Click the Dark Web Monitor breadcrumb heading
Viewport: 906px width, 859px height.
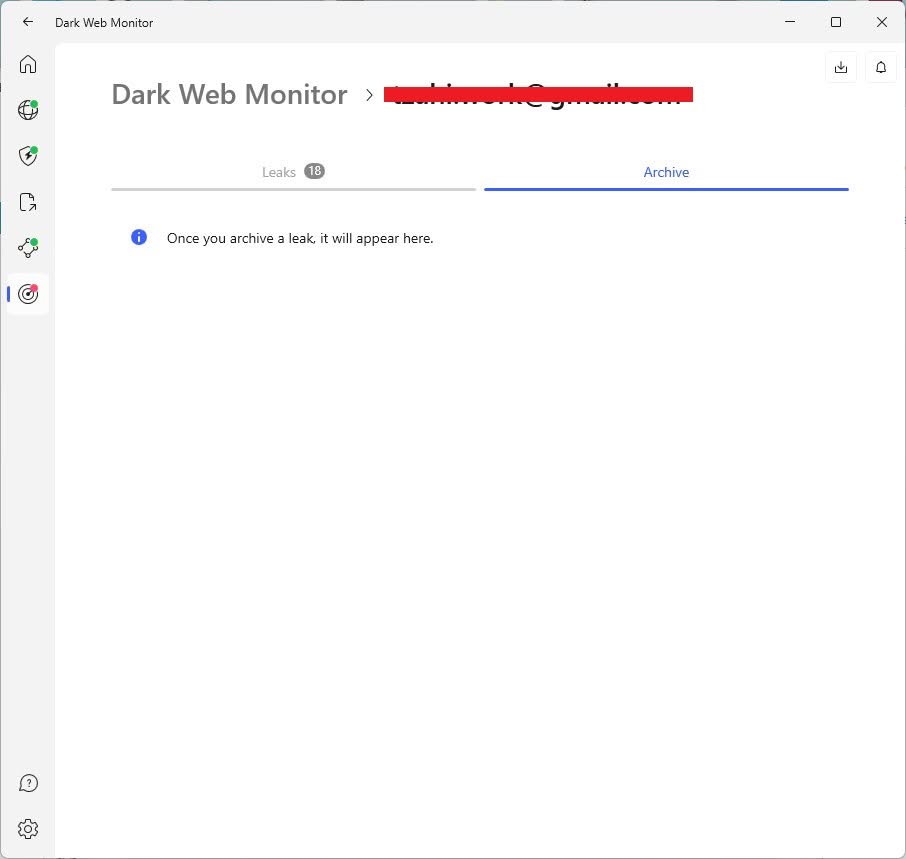[229, 94]
